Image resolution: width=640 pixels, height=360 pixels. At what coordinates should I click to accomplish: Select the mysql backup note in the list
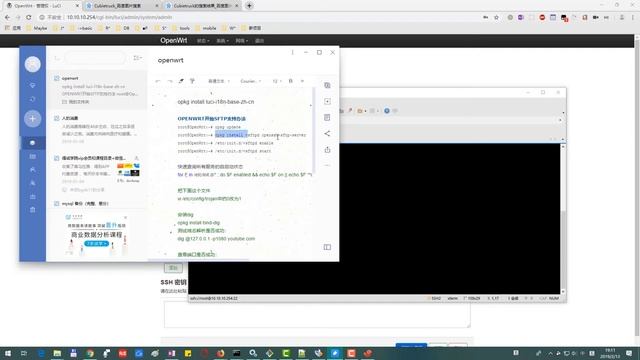point(97,204)
